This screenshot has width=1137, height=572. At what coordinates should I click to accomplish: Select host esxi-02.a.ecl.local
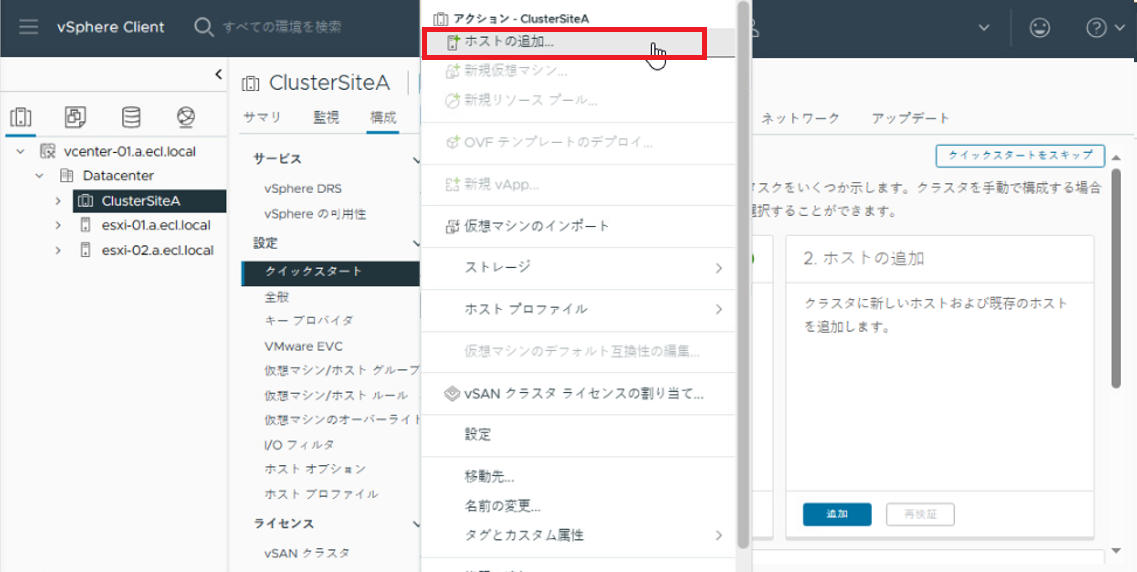click(x=157, y=250)
